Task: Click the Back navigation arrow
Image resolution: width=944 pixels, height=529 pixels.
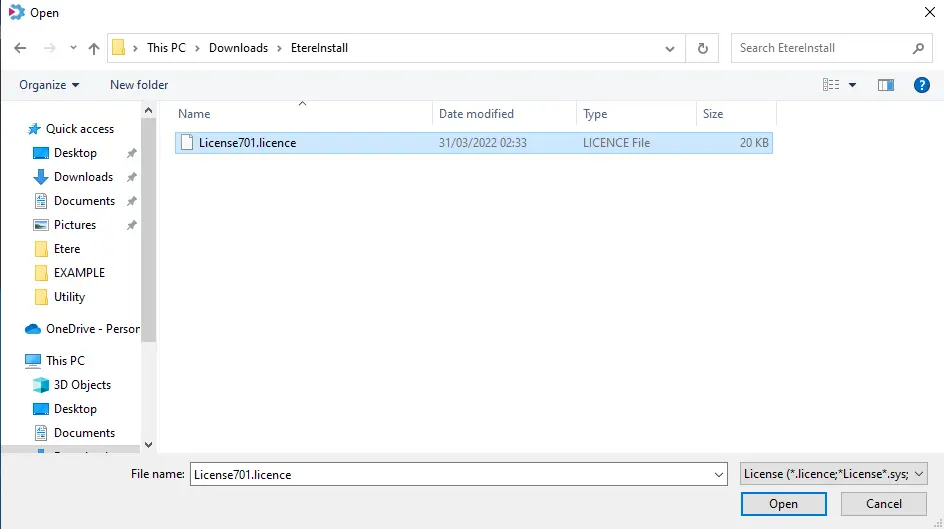Action: pos(20,48)
